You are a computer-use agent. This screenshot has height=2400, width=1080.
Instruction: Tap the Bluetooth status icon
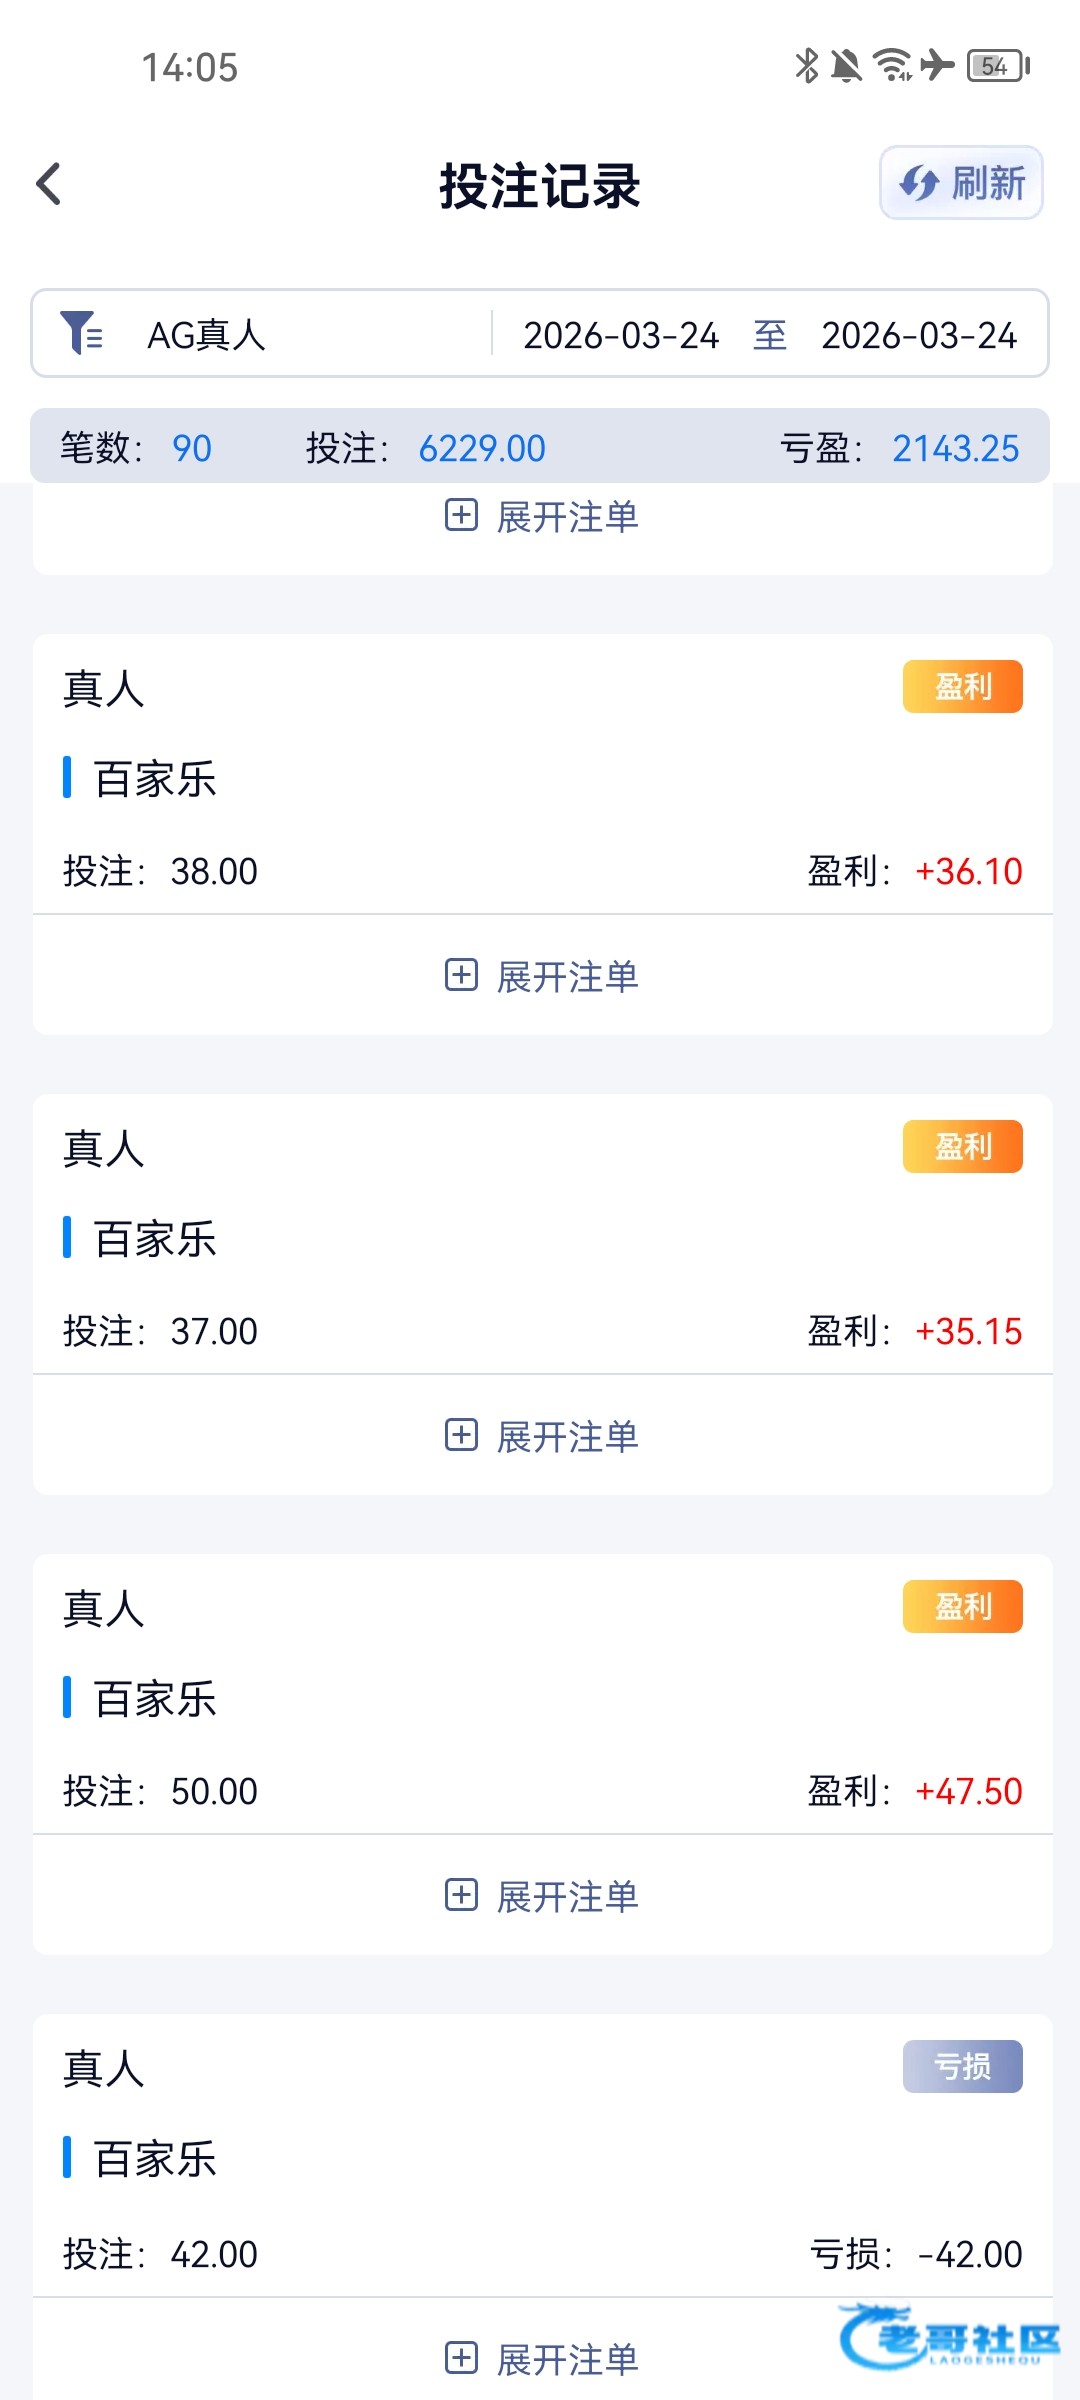(806, 66)
